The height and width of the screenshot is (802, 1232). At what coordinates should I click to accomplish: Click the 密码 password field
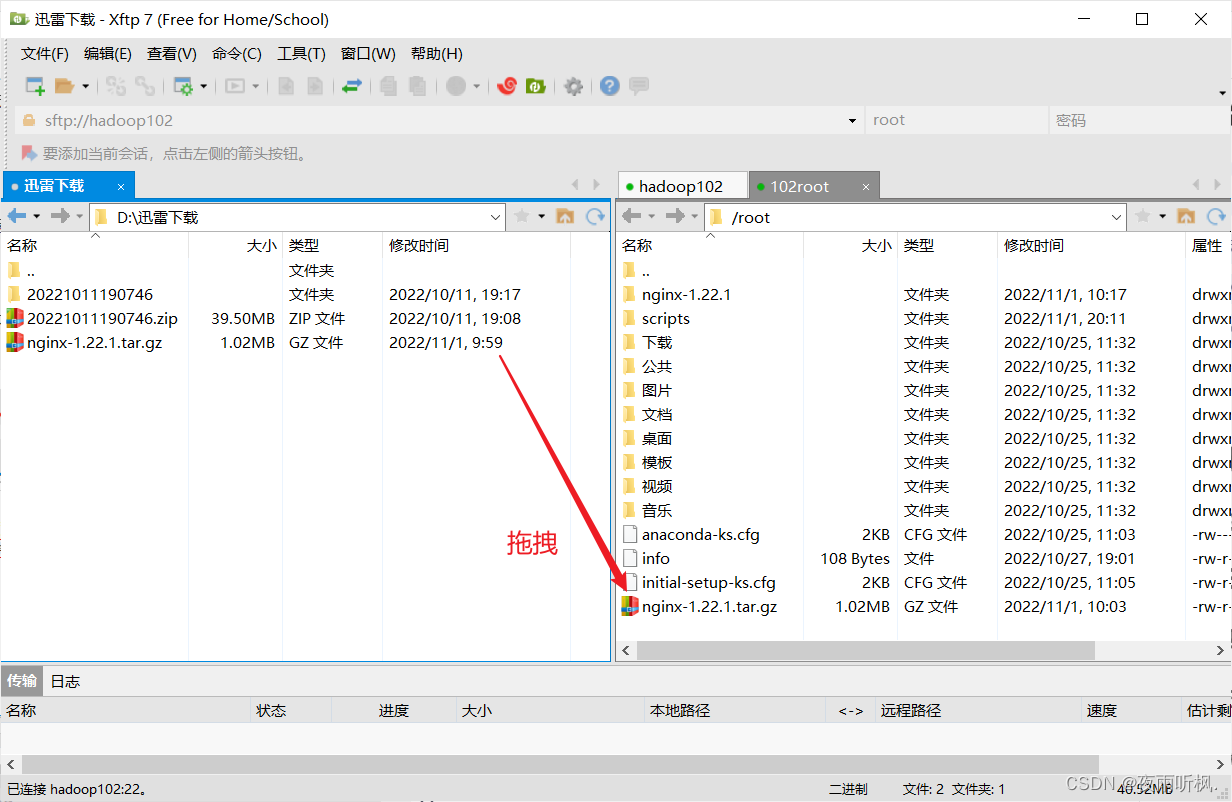[1138, 120]
